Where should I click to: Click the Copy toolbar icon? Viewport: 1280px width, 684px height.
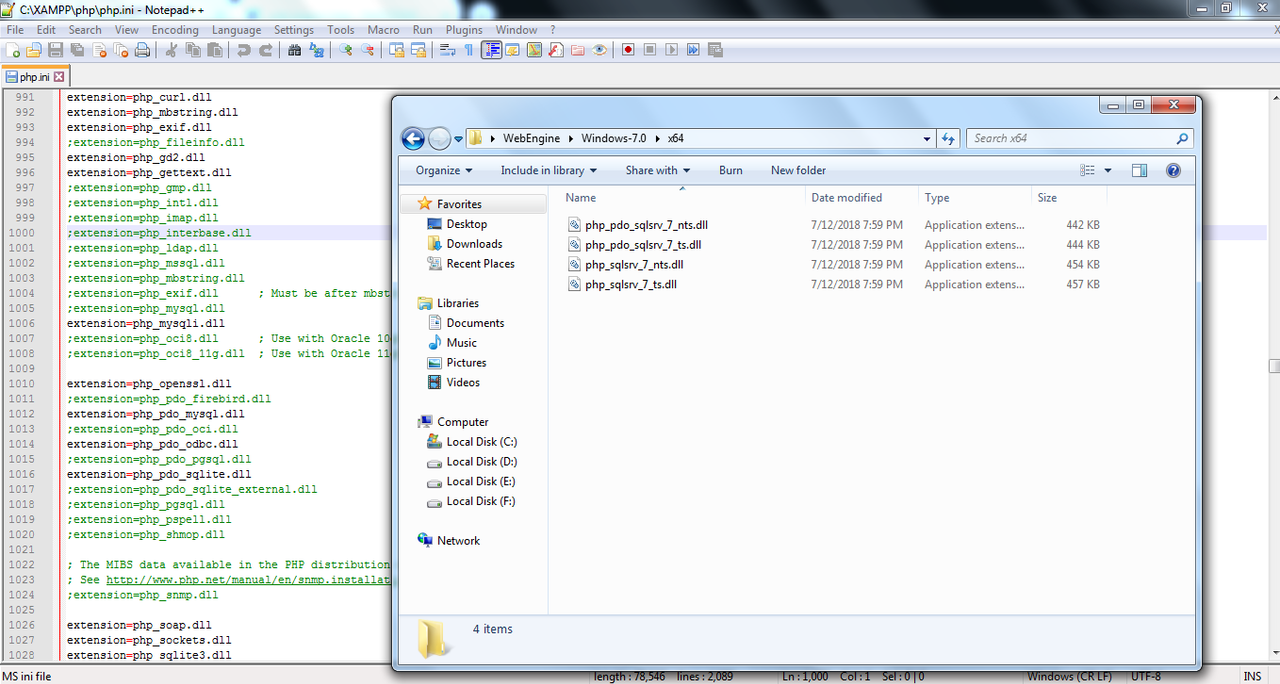[x=193, y=50]
